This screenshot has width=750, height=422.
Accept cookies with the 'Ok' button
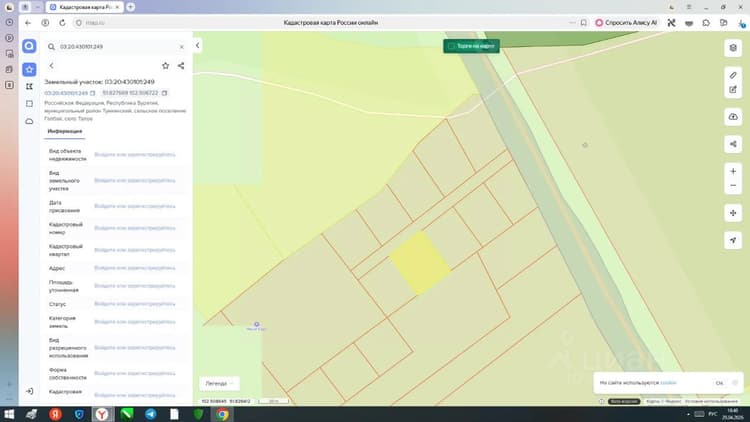tap(719, 383)
